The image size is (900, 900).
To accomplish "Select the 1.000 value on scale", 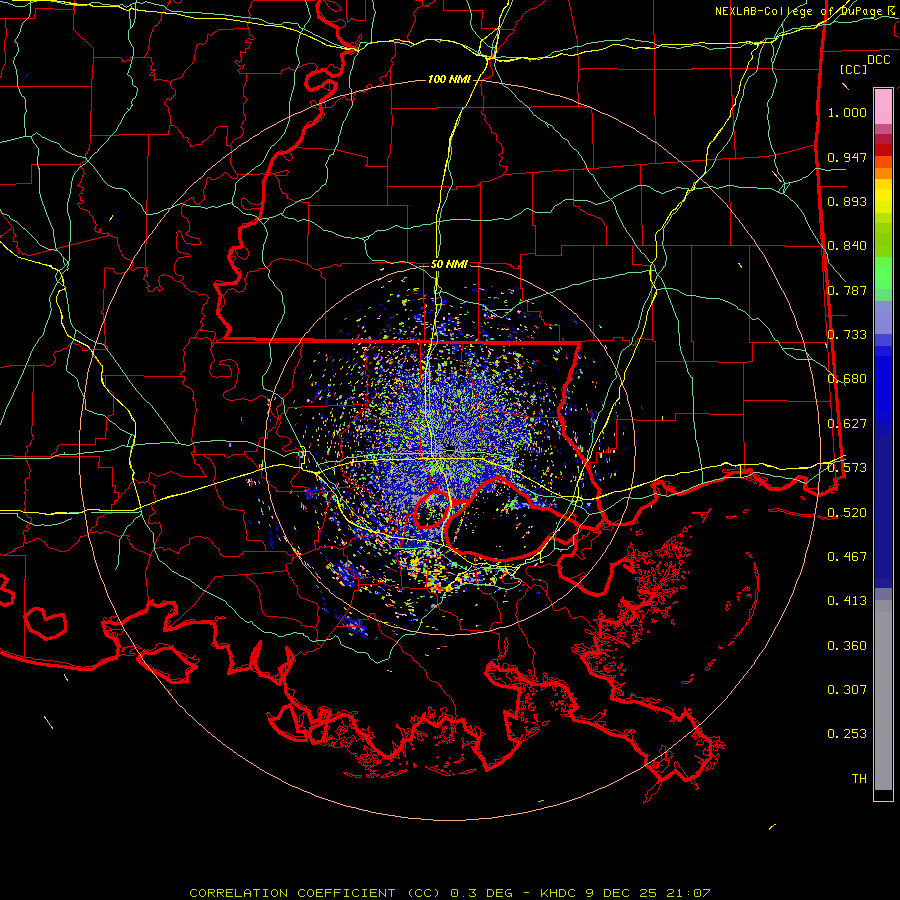I will coord(847,112).
